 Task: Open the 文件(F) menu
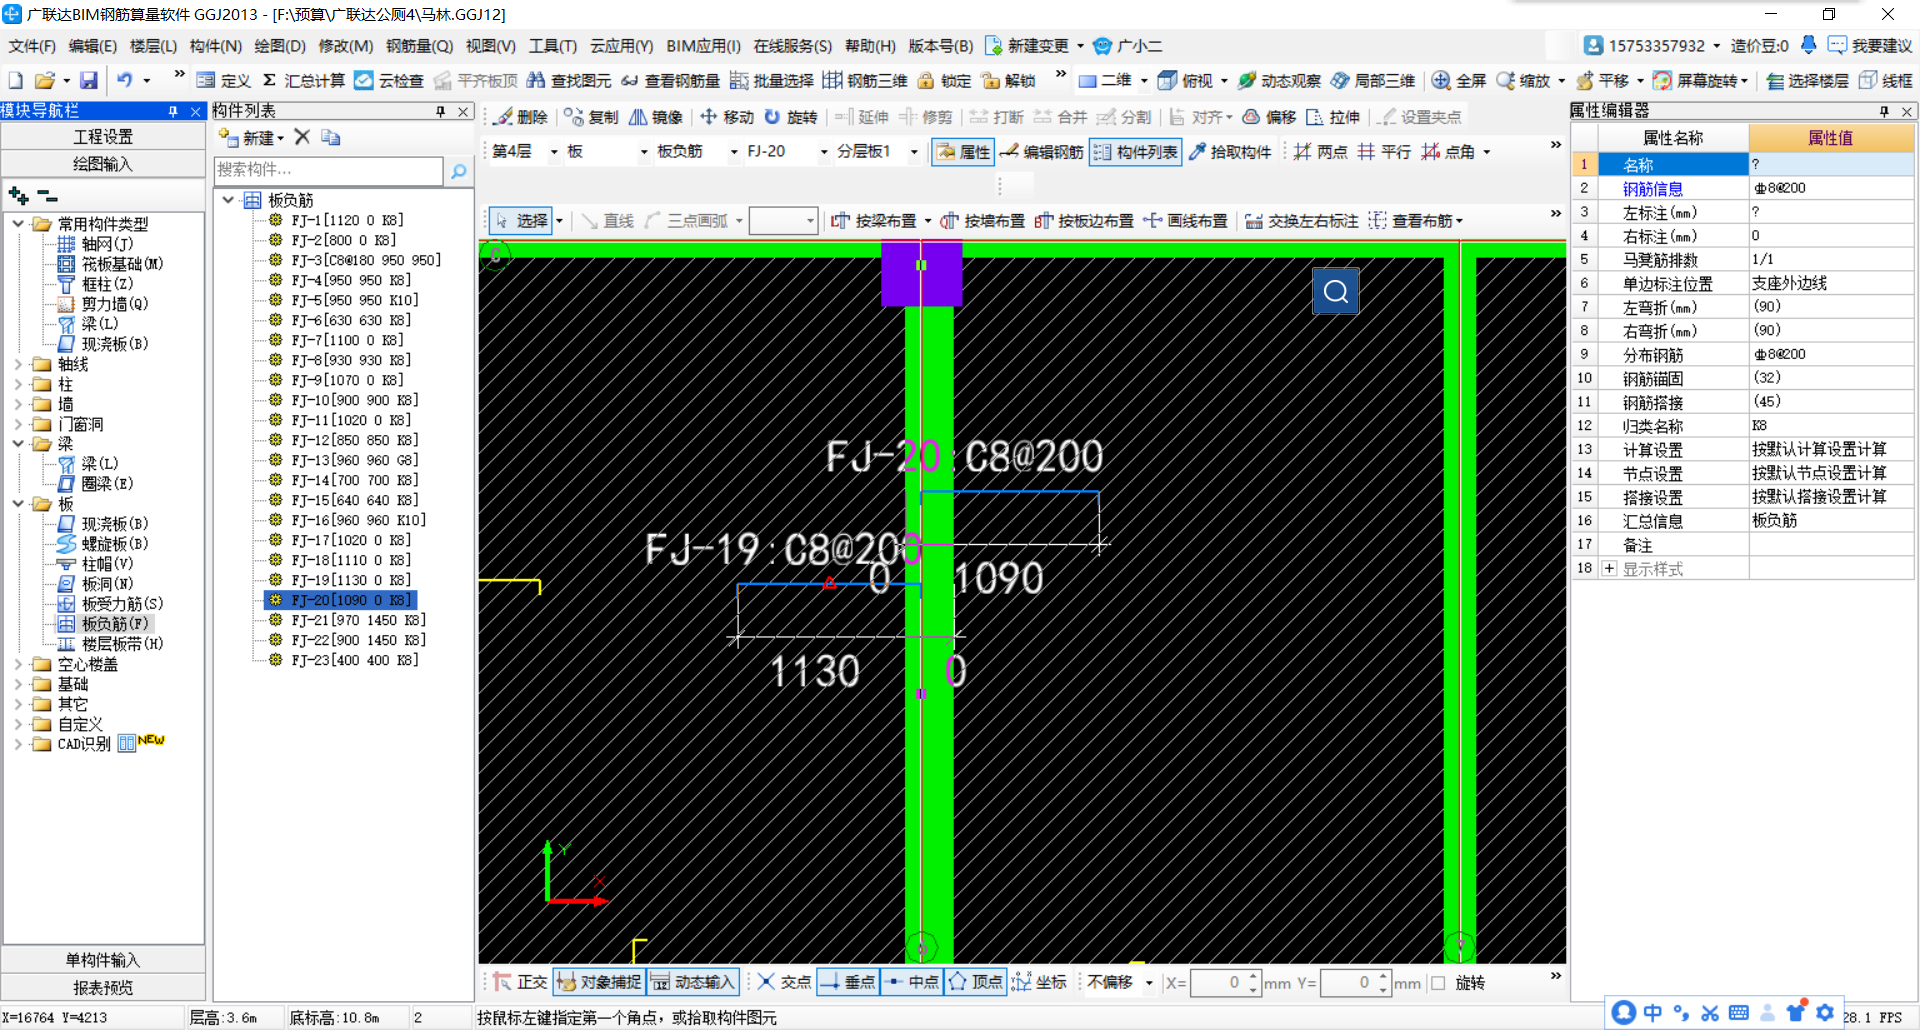(33, 46)
